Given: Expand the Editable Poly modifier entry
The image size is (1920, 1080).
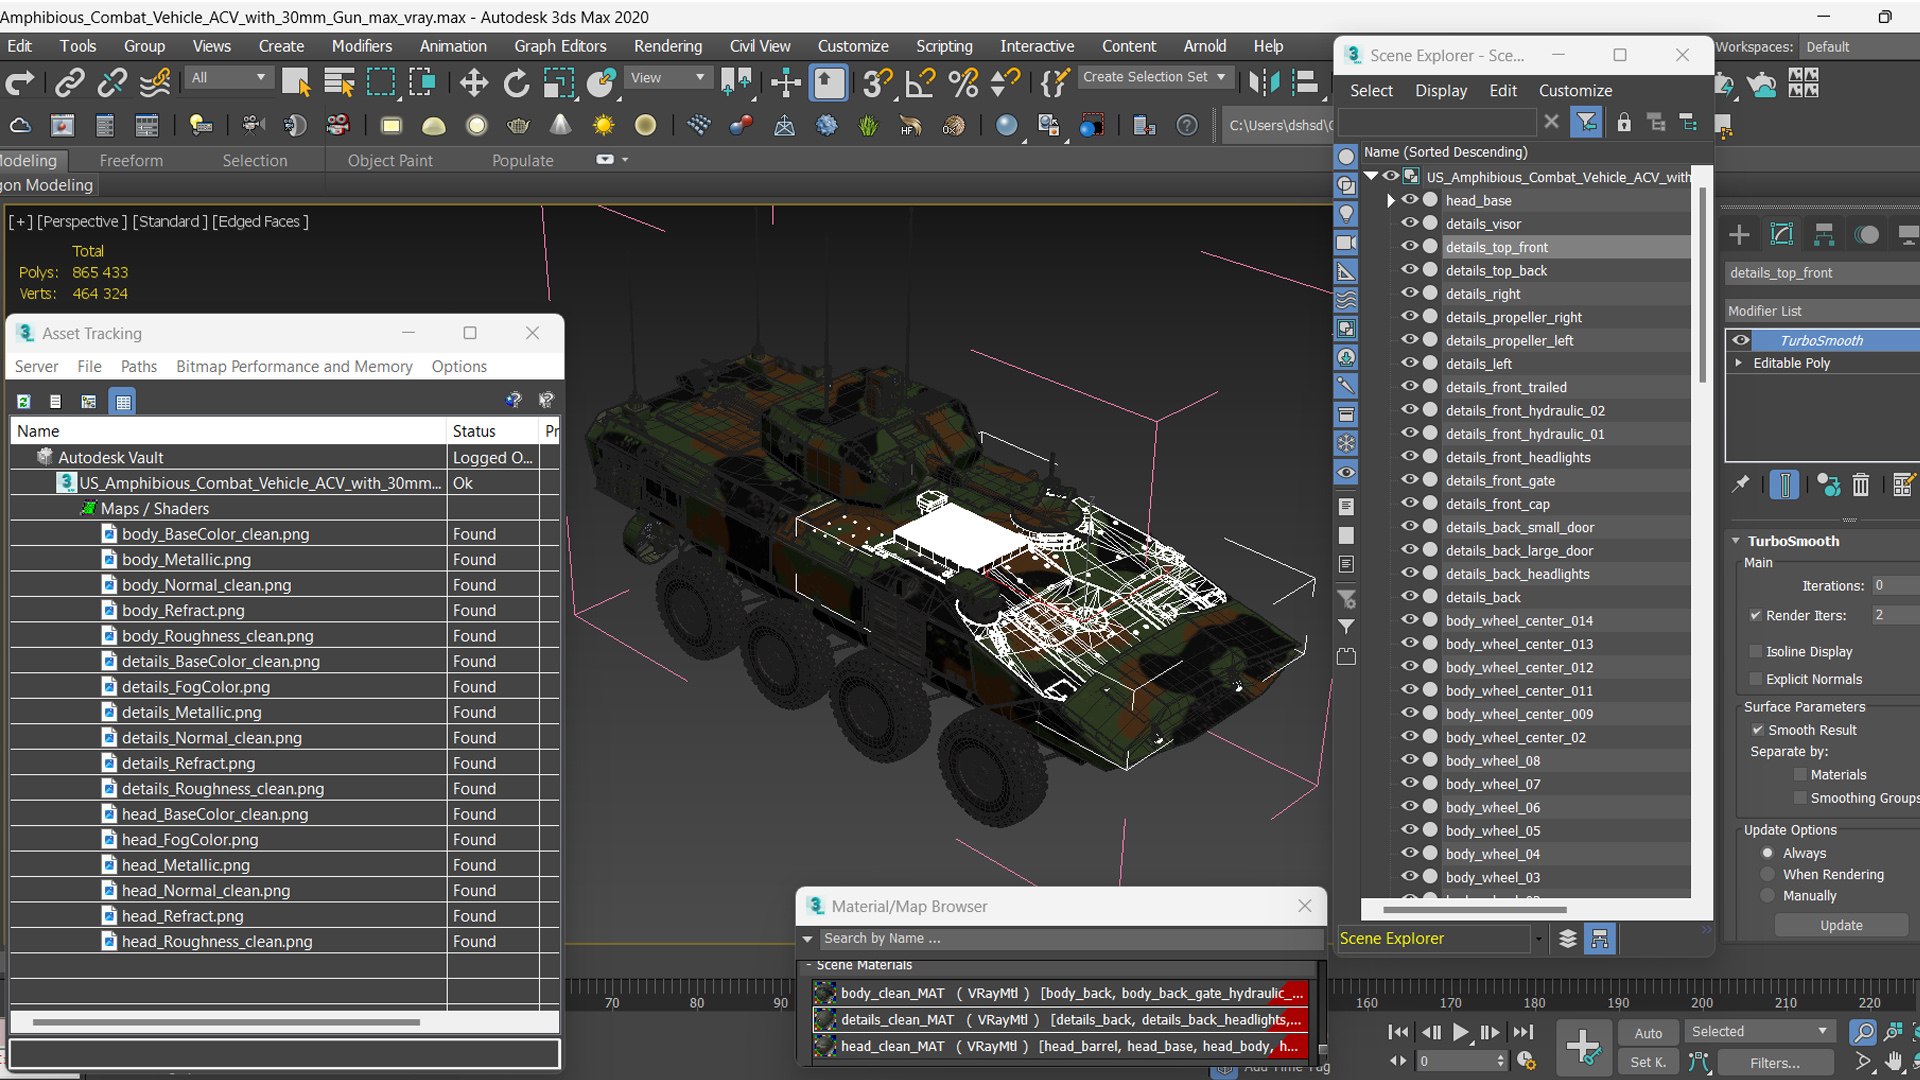Looking at the screenshot, I should 1739,363.
